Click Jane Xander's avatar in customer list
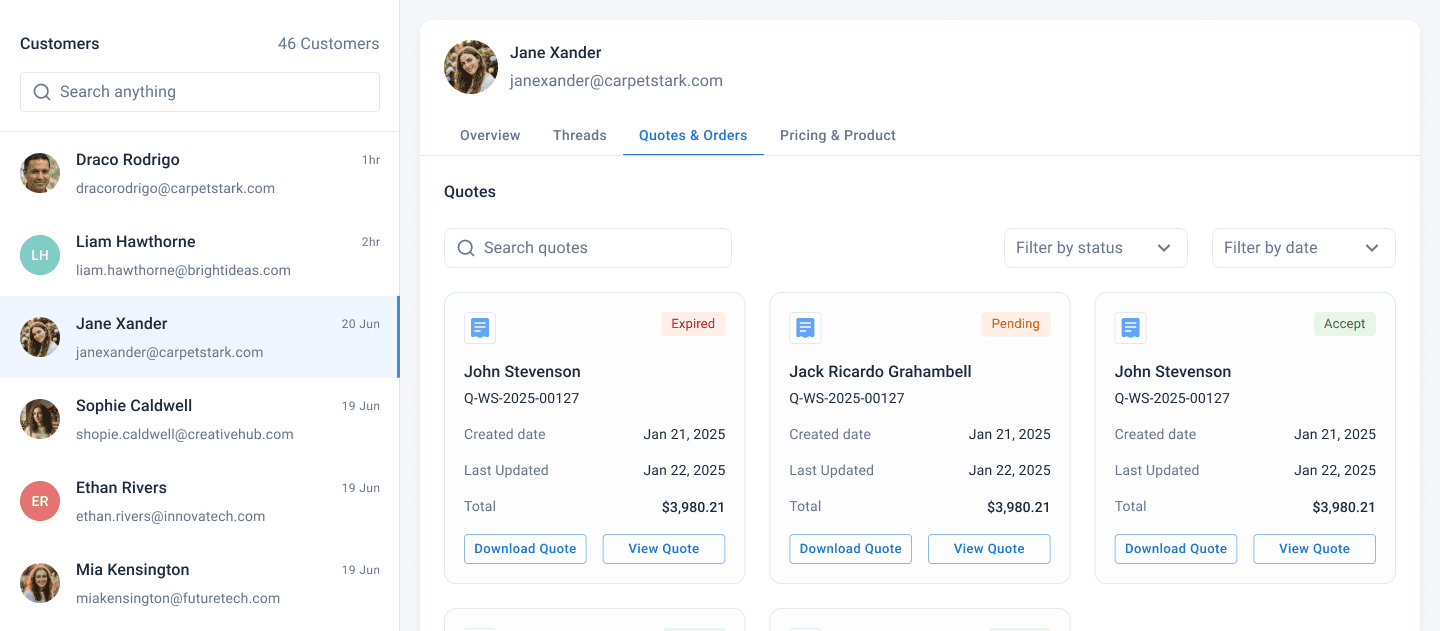Viewport: 1440px width, 631px height. coord(40,337)
